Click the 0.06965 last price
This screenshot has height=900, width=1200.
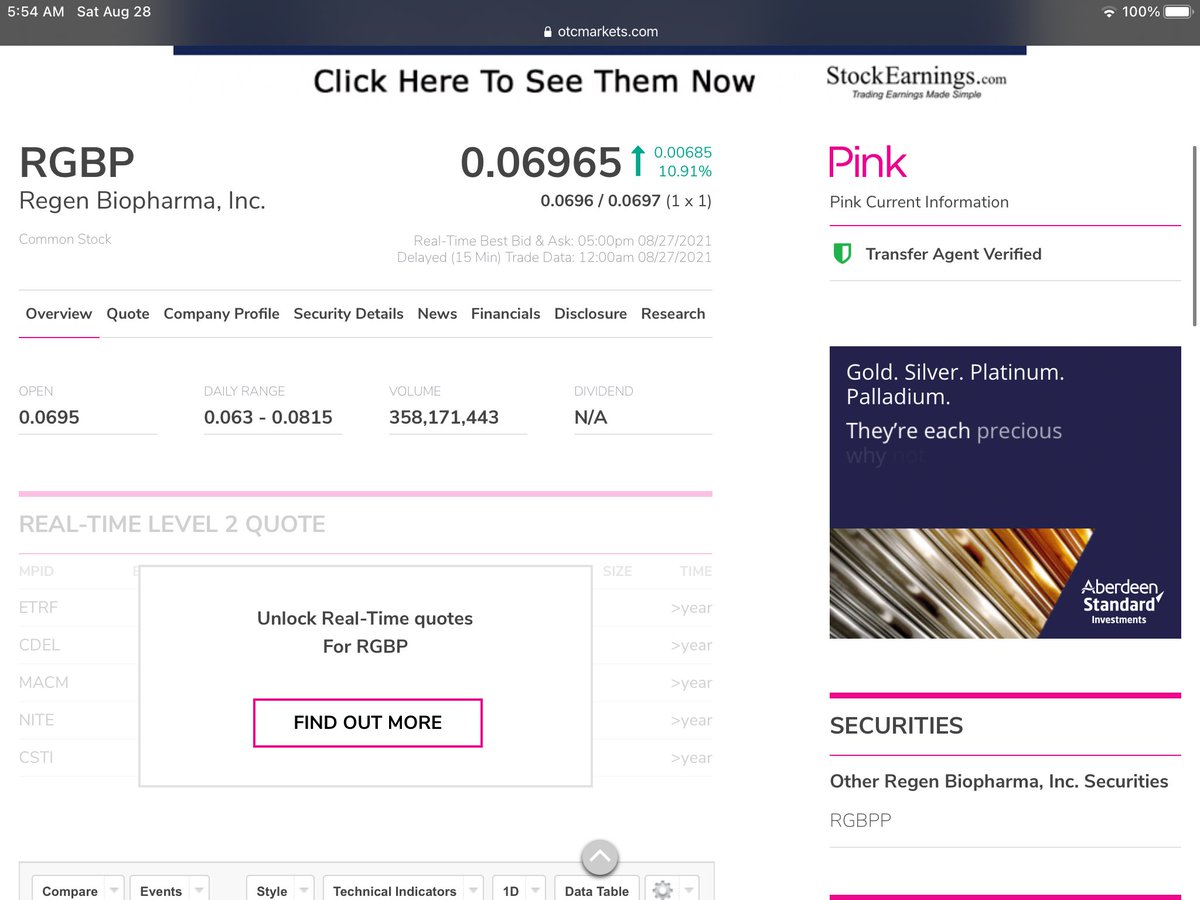[541, 162]
